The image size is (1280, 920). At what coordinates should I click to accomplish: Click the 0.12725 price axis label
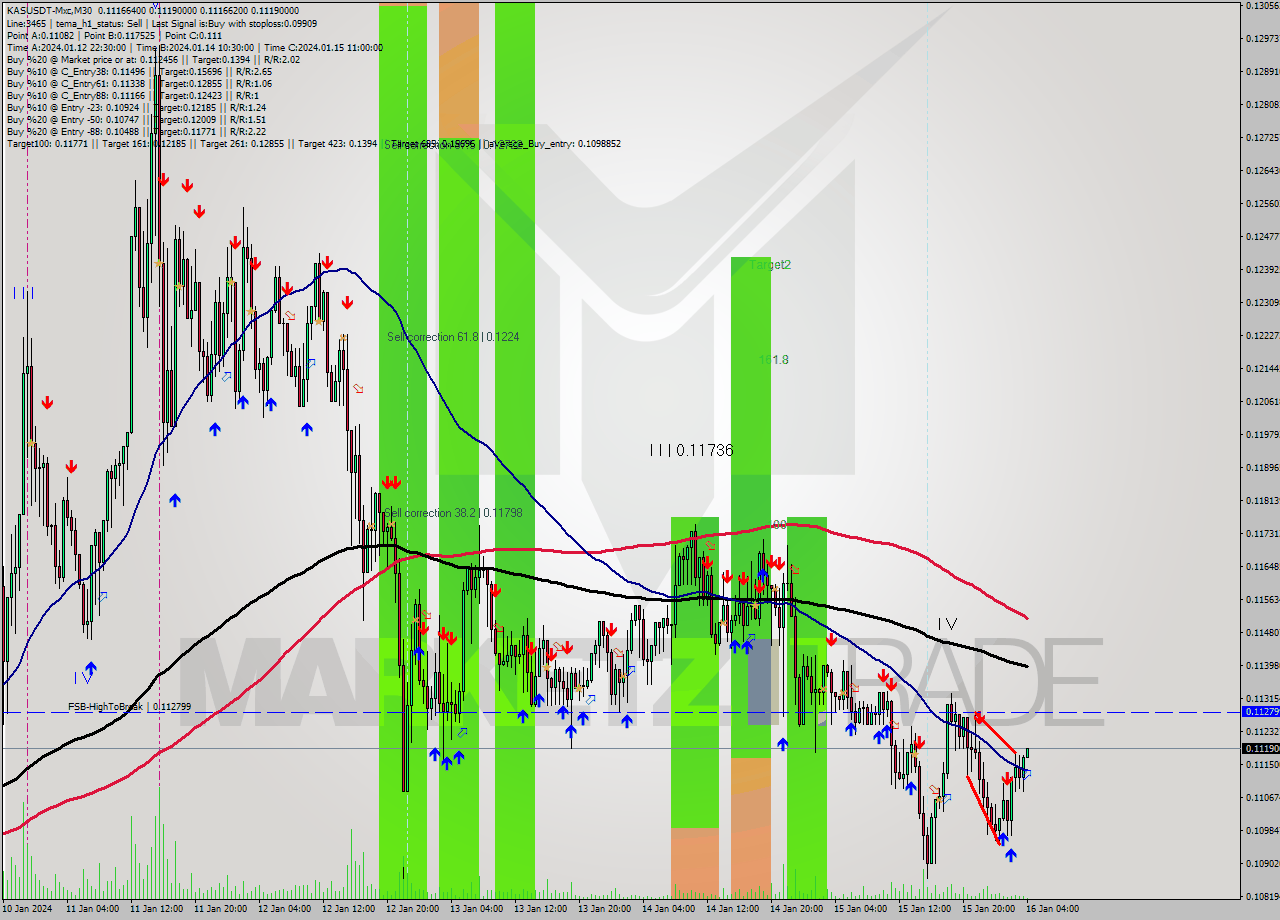[1262, 138]
